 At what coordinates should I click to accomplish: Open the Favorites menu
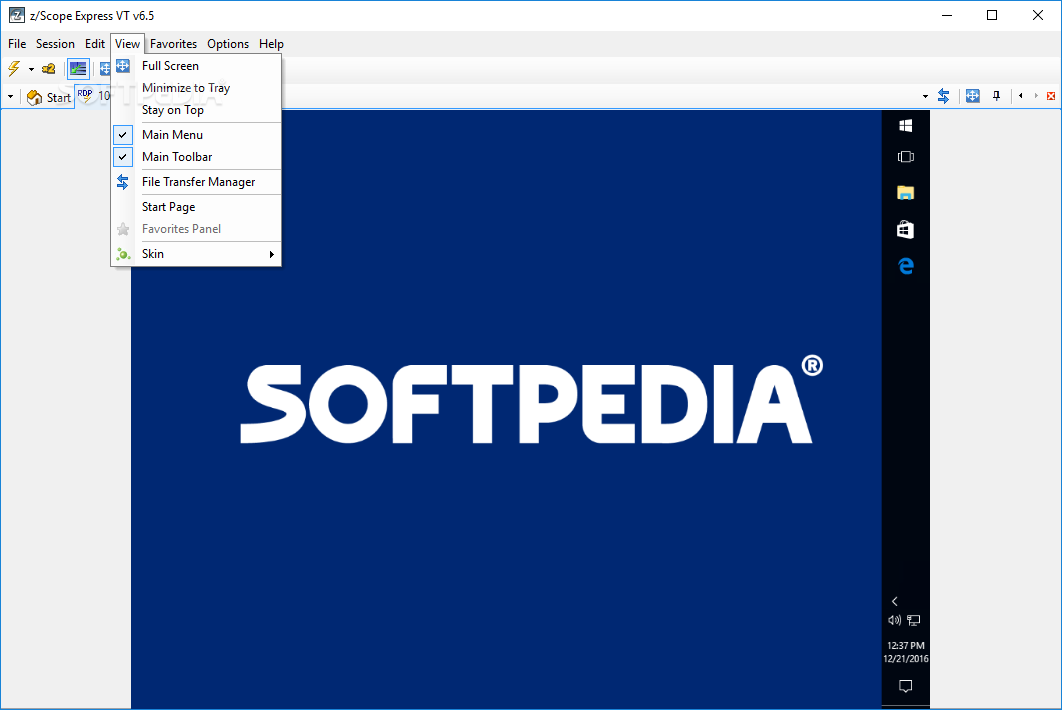(173, 44)
